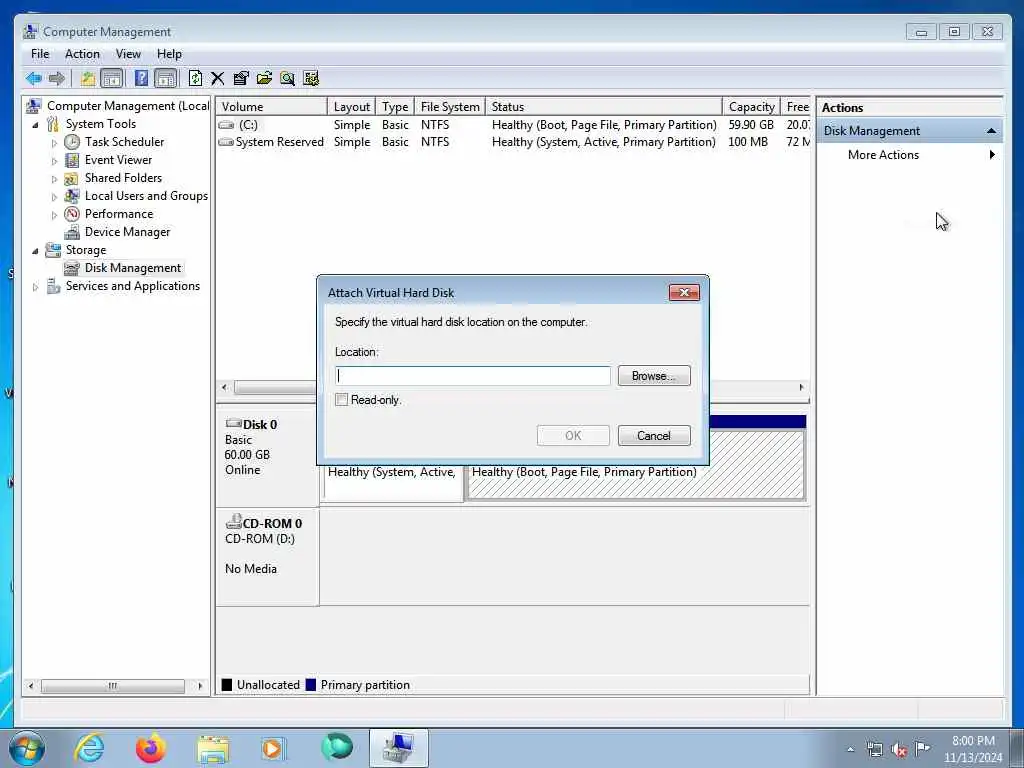Open Windows Explorer folder taskbar icon

coord(213,749)
